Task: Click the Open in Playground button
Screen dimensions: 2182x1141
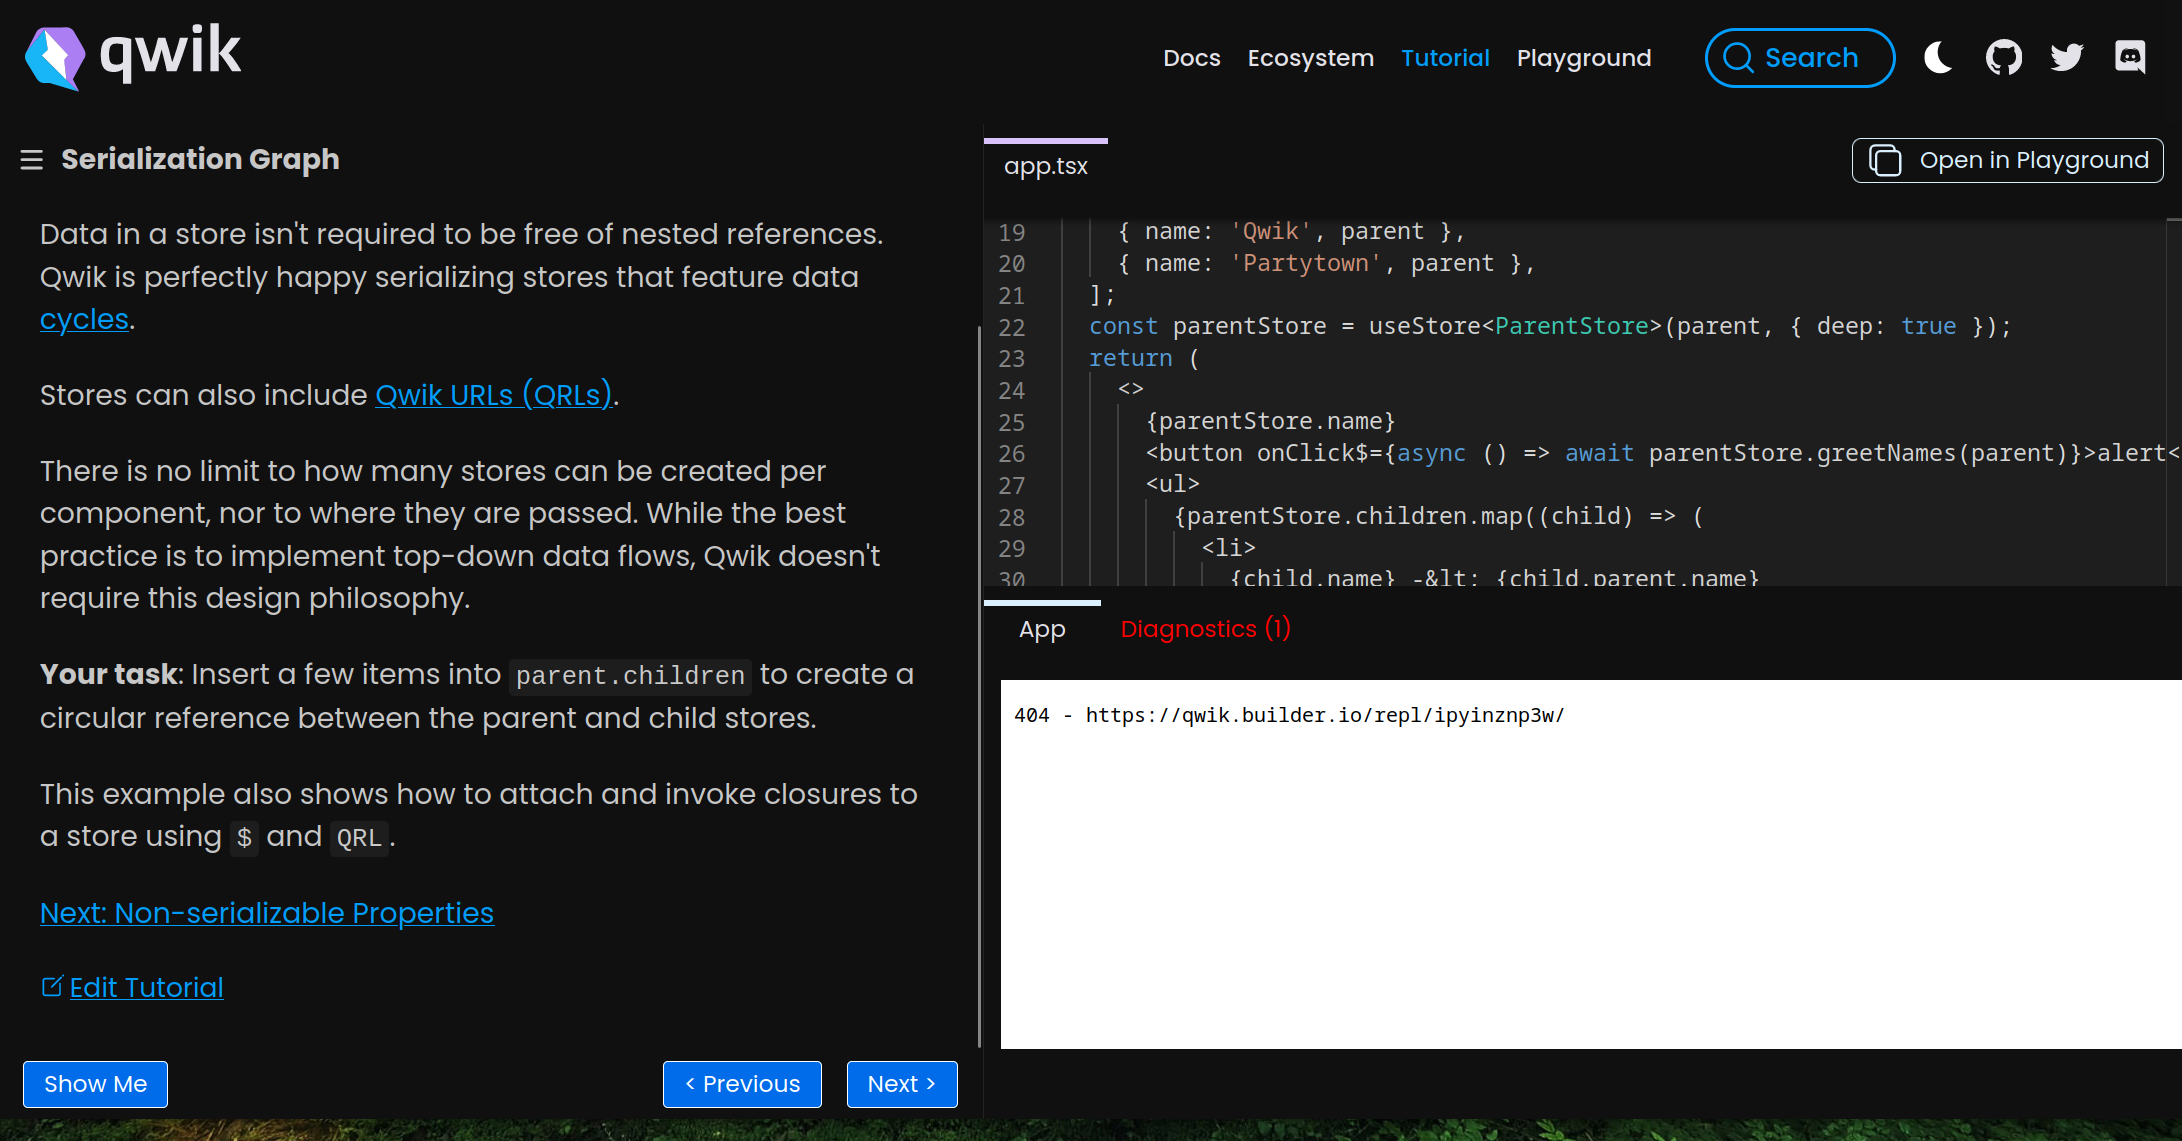Action: coord(2007,161)
